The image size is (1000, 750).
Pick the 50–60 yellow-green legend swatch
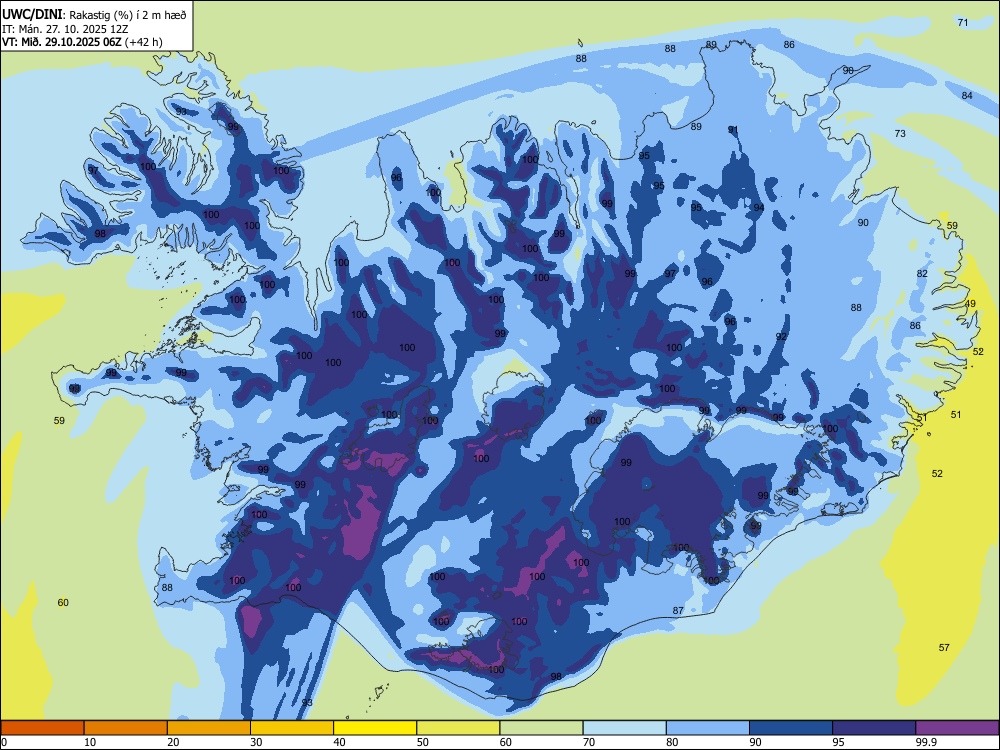pyautogui.click(x=458, y=728)
